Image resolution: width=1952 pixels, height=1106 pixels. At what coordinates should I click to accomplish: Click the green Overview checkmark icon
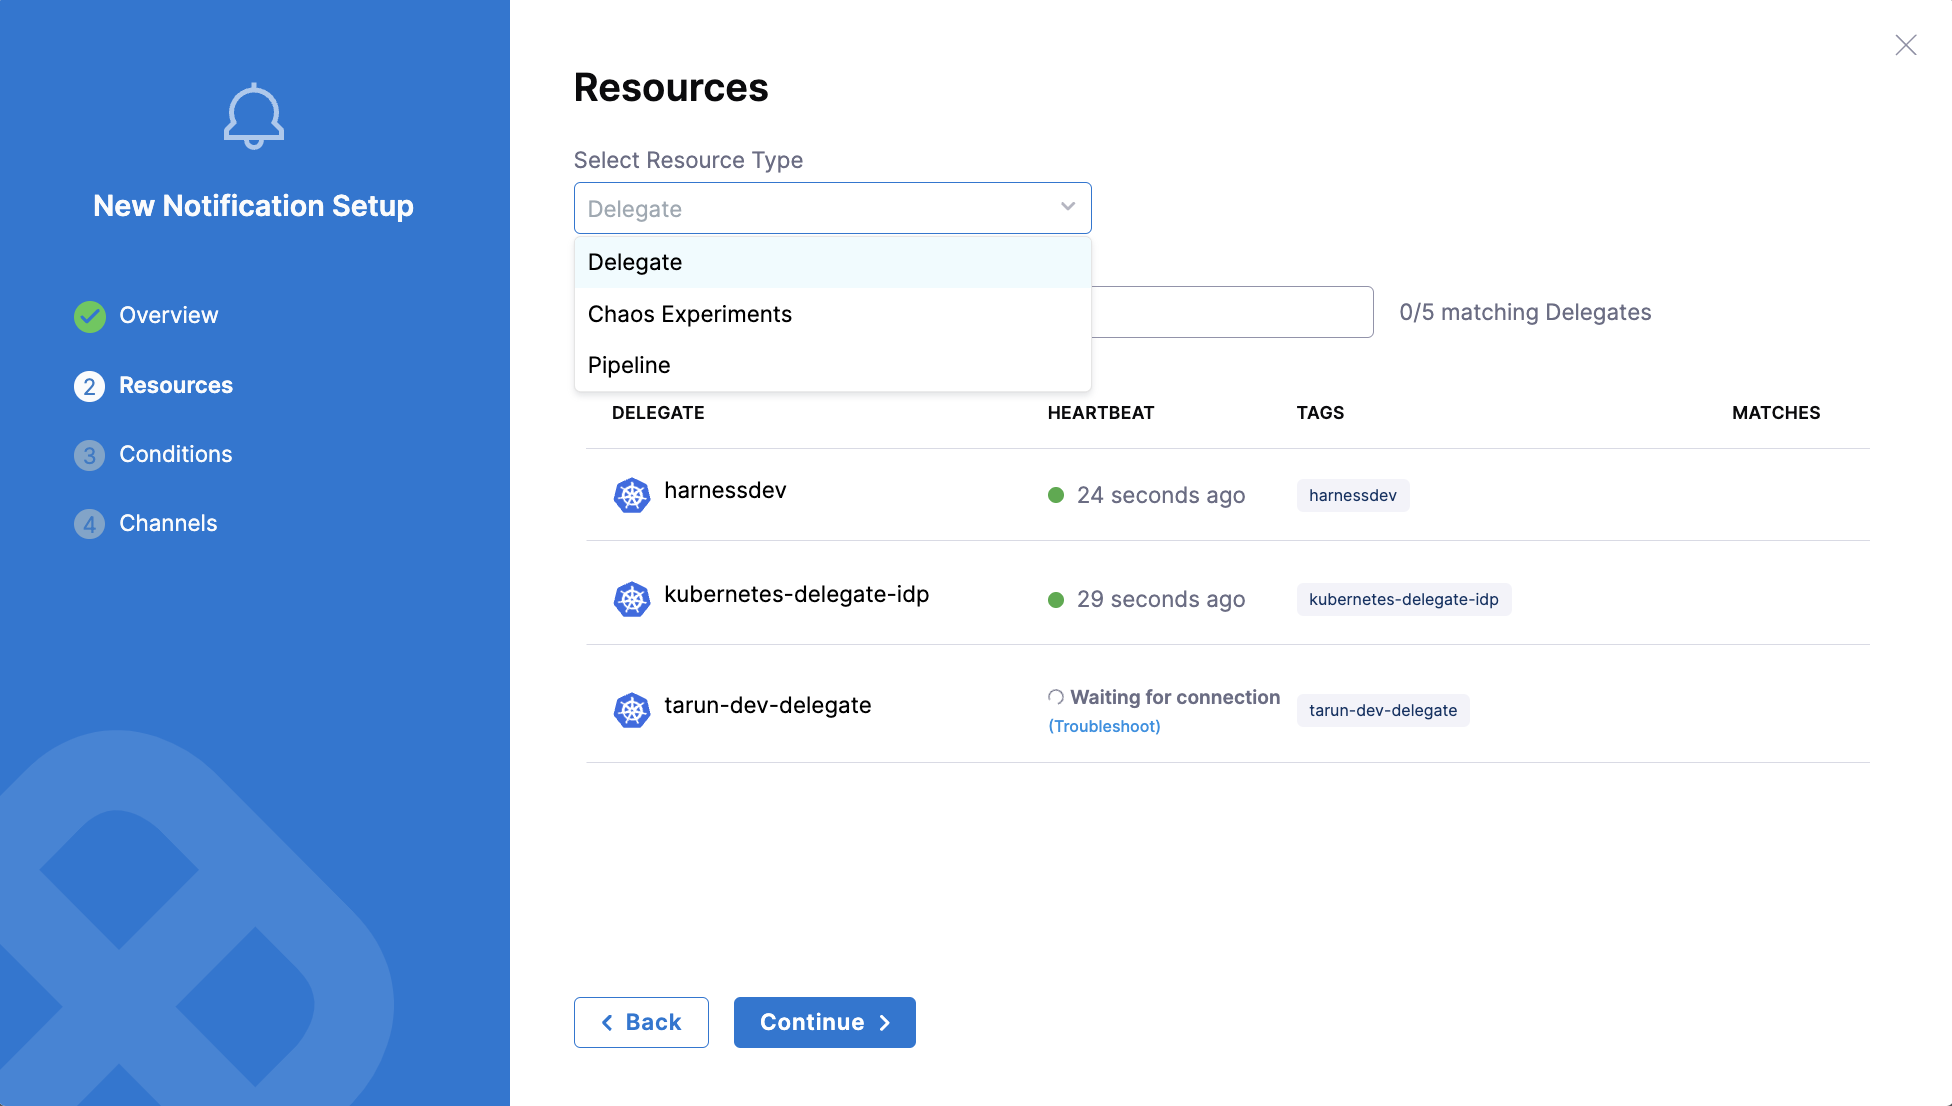pos(90,316)
